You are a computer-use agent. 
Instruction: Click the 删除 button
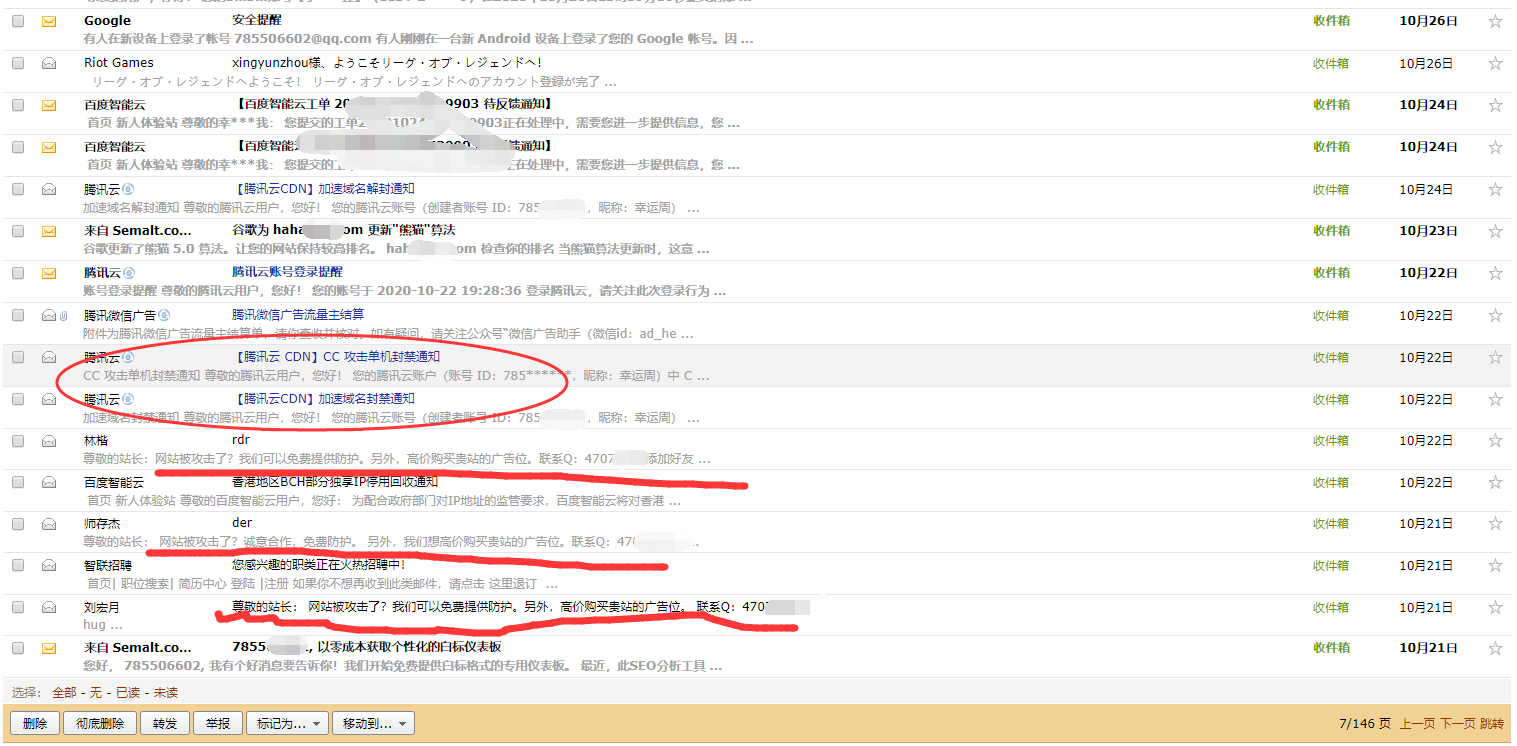[34, 723]
